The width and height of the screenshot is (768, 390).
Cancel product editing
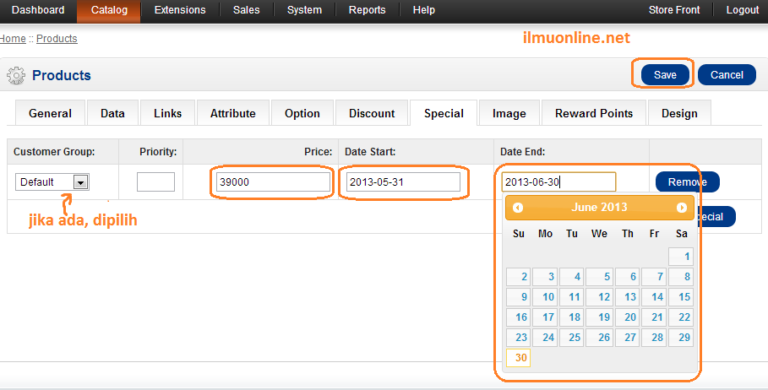(x=727, y=75)
